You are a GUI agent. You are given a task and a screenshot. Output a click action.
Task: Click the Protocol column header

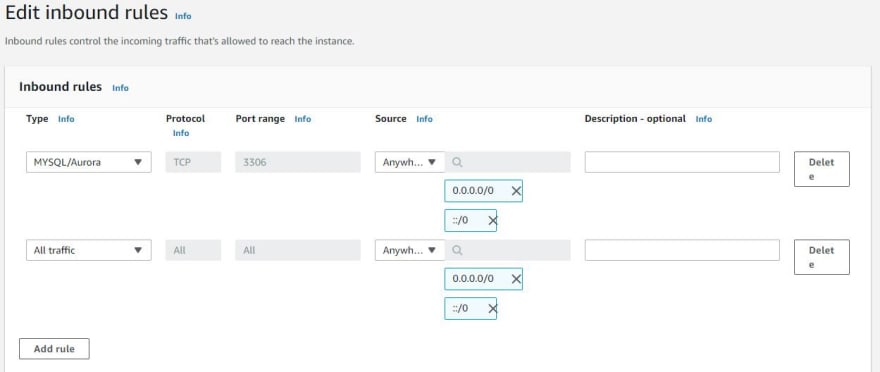185,119
